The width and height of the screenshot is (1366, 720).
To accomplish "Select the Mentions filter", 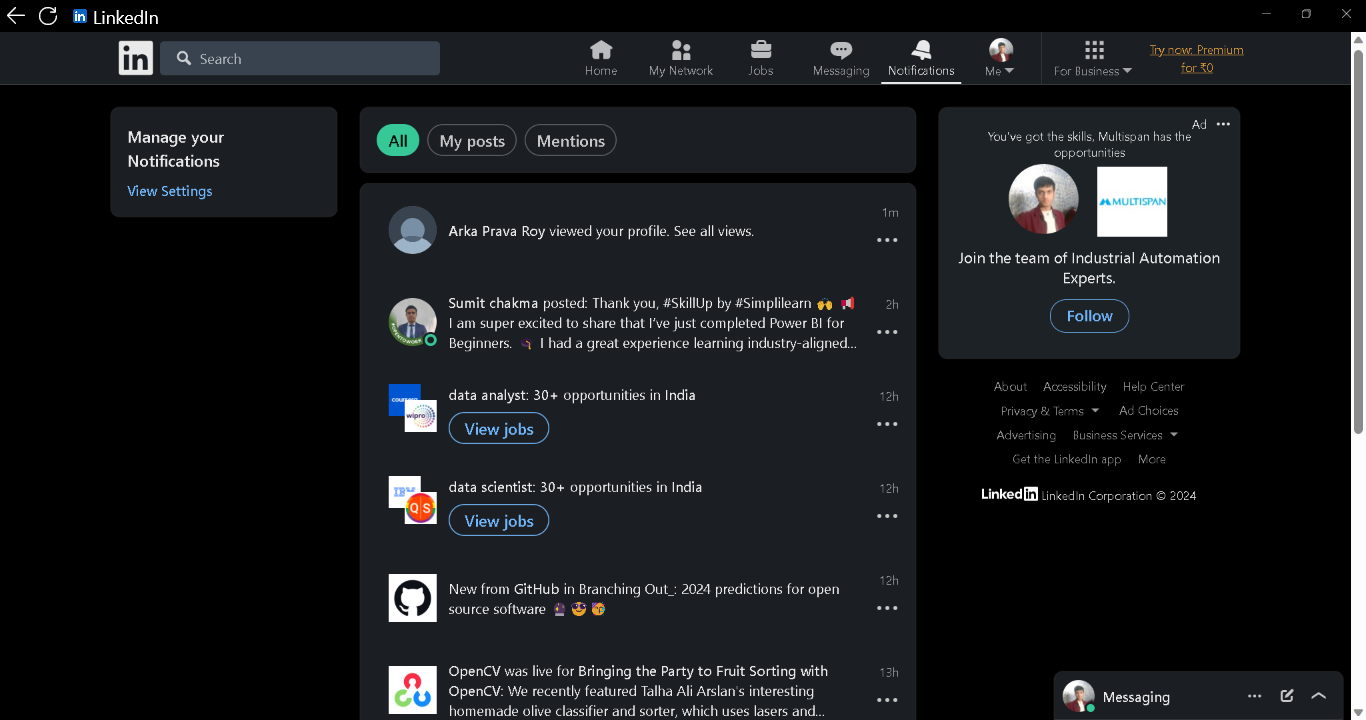I will (571, 141).
